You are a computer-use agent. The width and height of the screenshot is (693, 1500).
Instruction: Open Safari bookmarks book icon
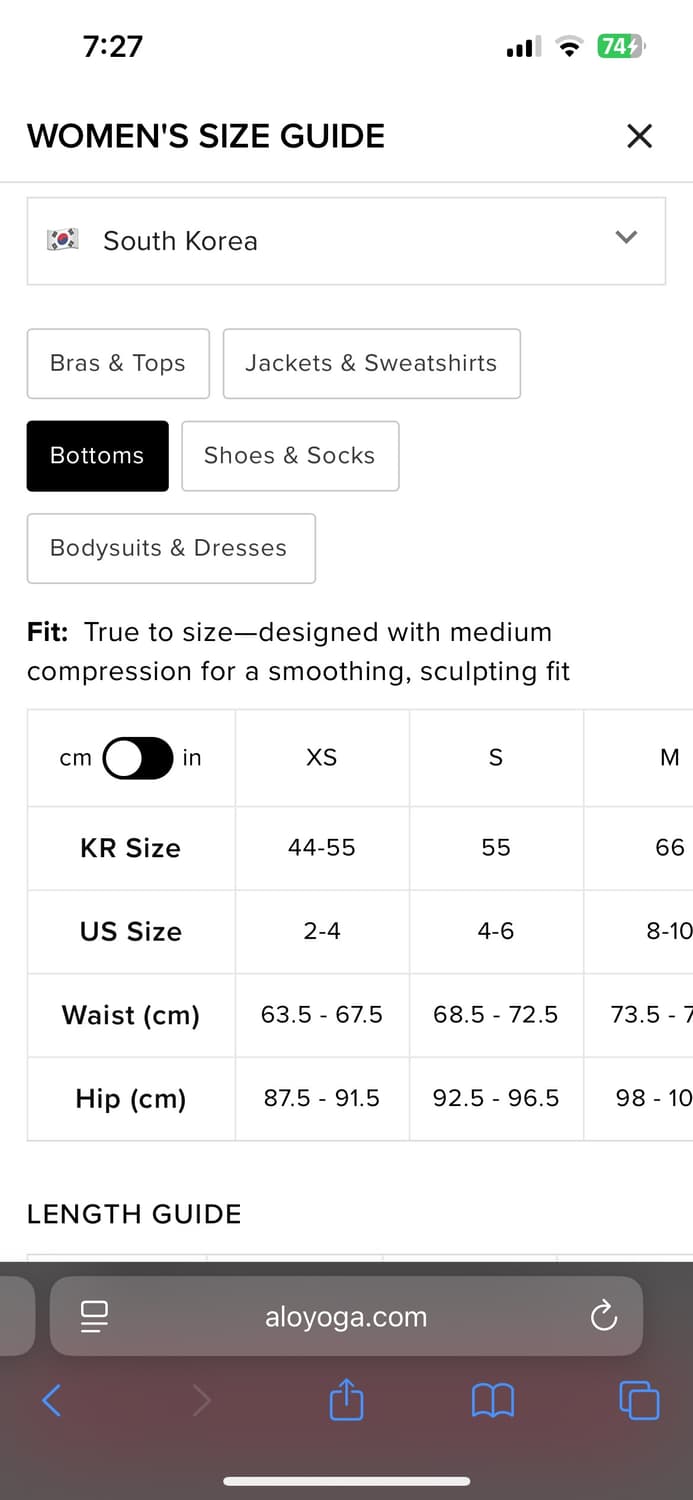point(492,1400)
